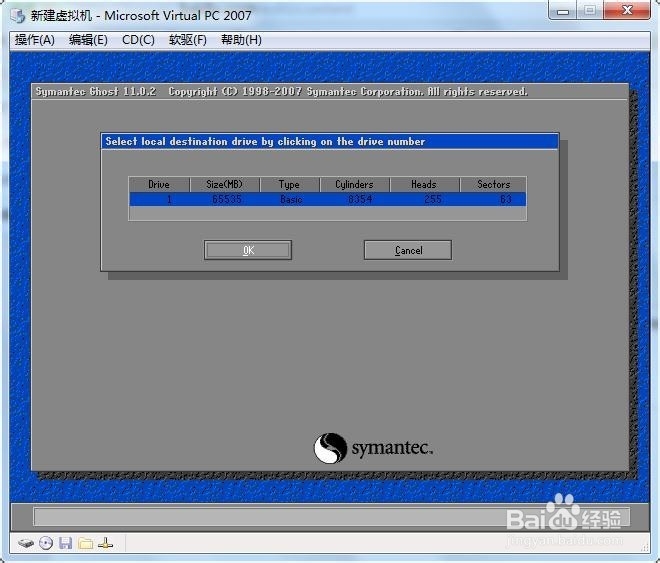Click the CD drive status icon
Viewport: 660px width, 563px height.
pyautogui.click(x=46, y=543)
